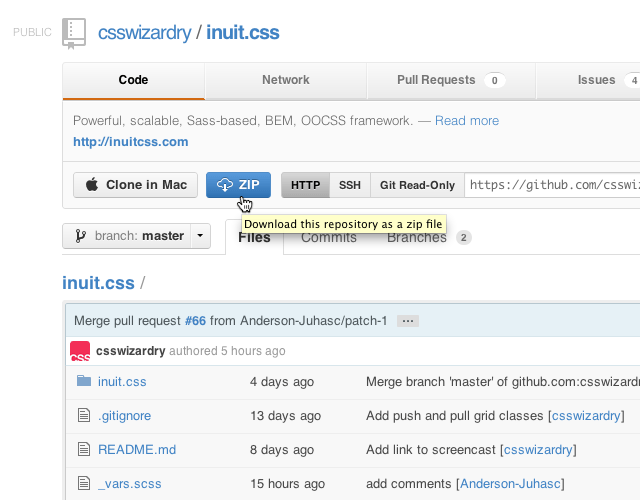Open the branch: master selector

(x=136, y=236)
